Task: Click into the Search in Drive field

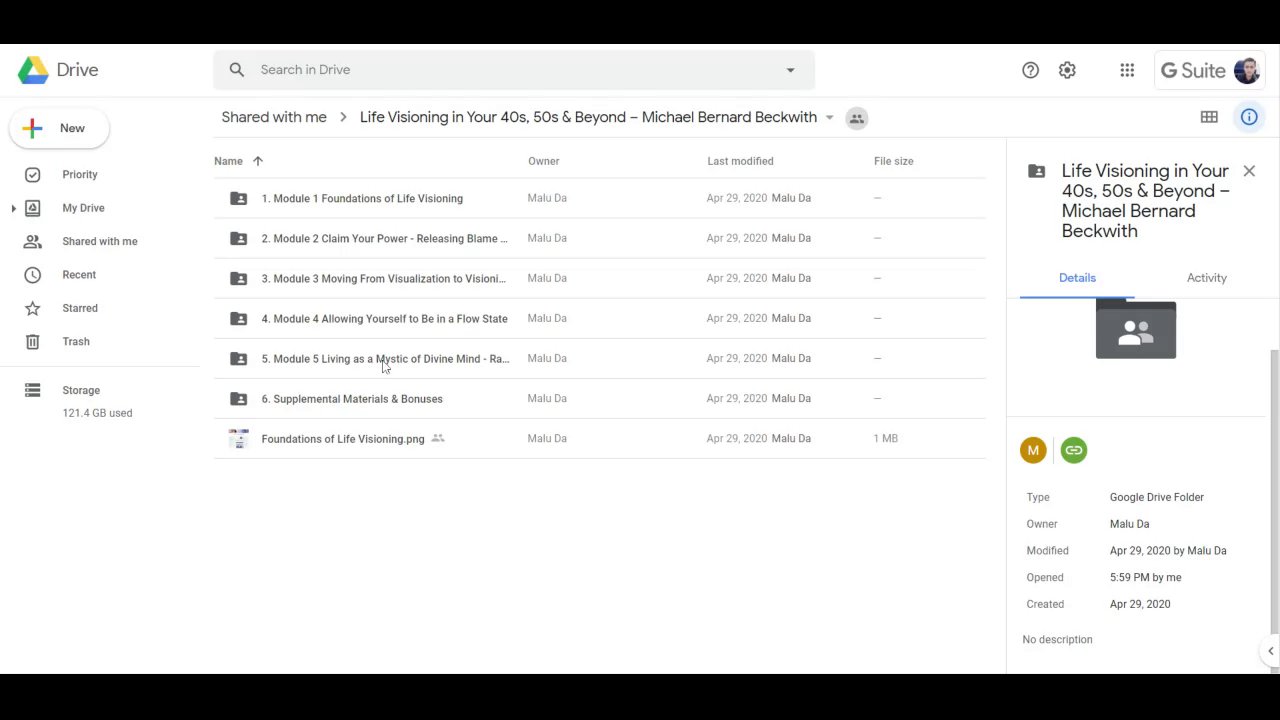Action: [514, 70]
